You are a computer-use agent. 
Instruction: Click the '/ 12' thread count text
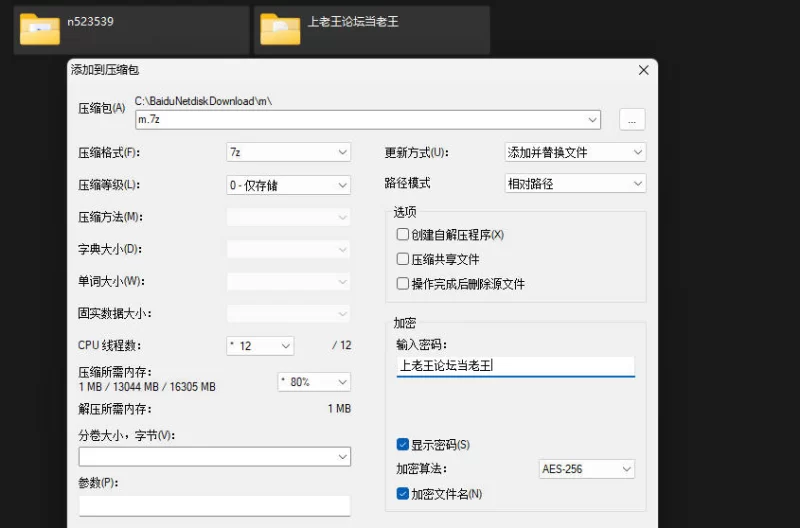[341, 345]
